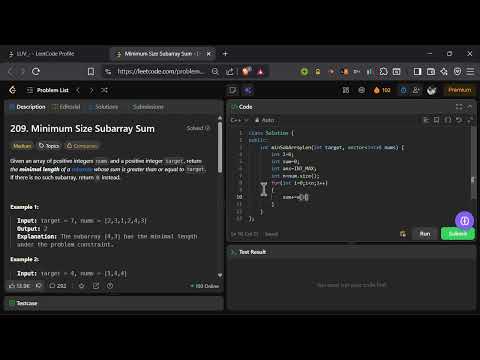Click the description panel vertical scrollbar
Image resolution: width=480 pixels, height=360 pixels.
(x=220, y=147)
